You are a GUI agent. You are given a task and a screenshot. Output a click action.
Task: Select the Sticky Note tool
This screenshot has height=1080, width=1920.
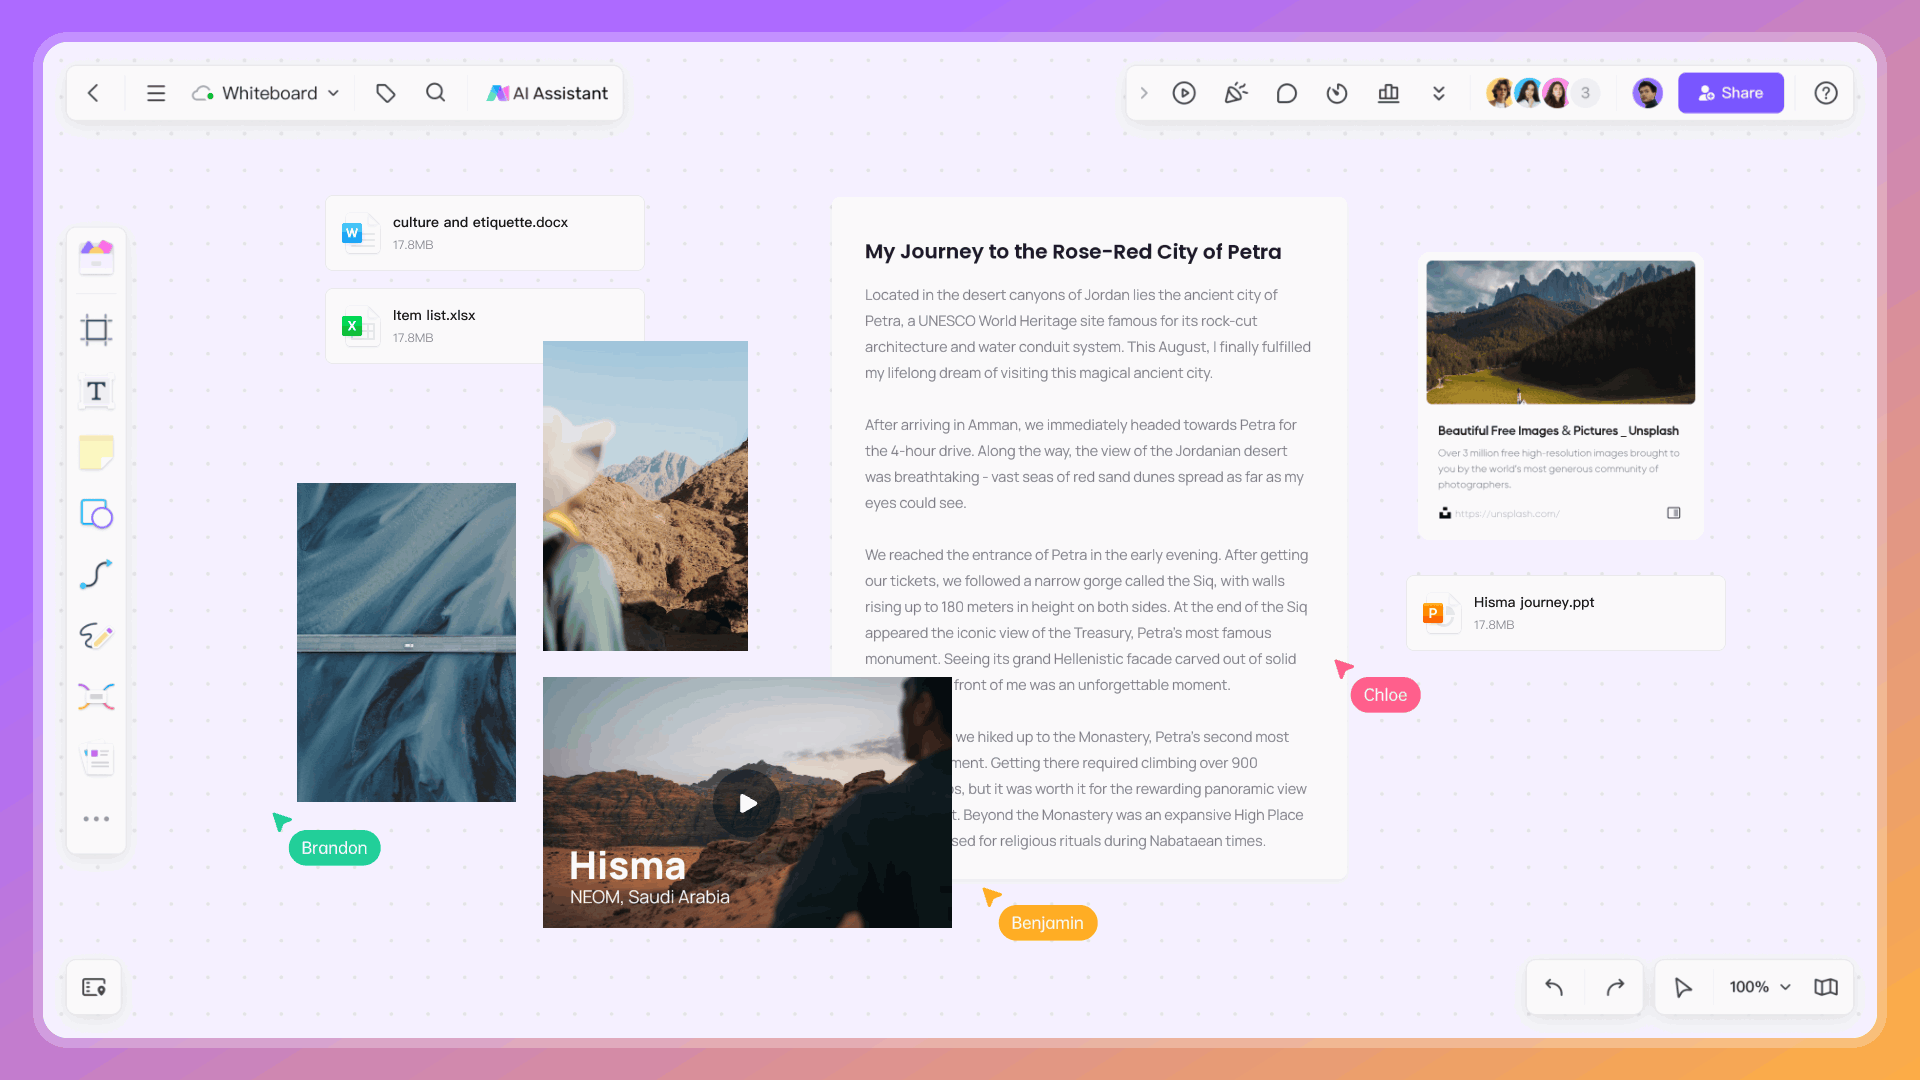click(x=96, y=451)
